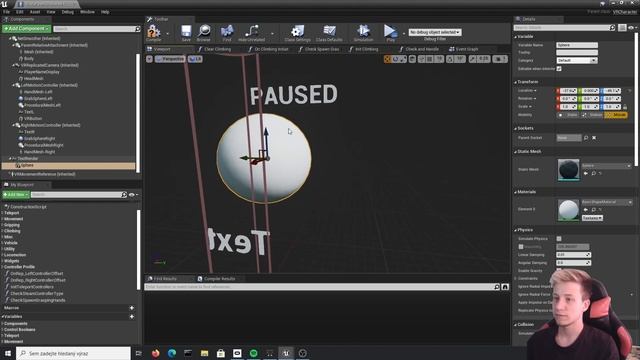Click the Perspective view button

coord(170,59)
